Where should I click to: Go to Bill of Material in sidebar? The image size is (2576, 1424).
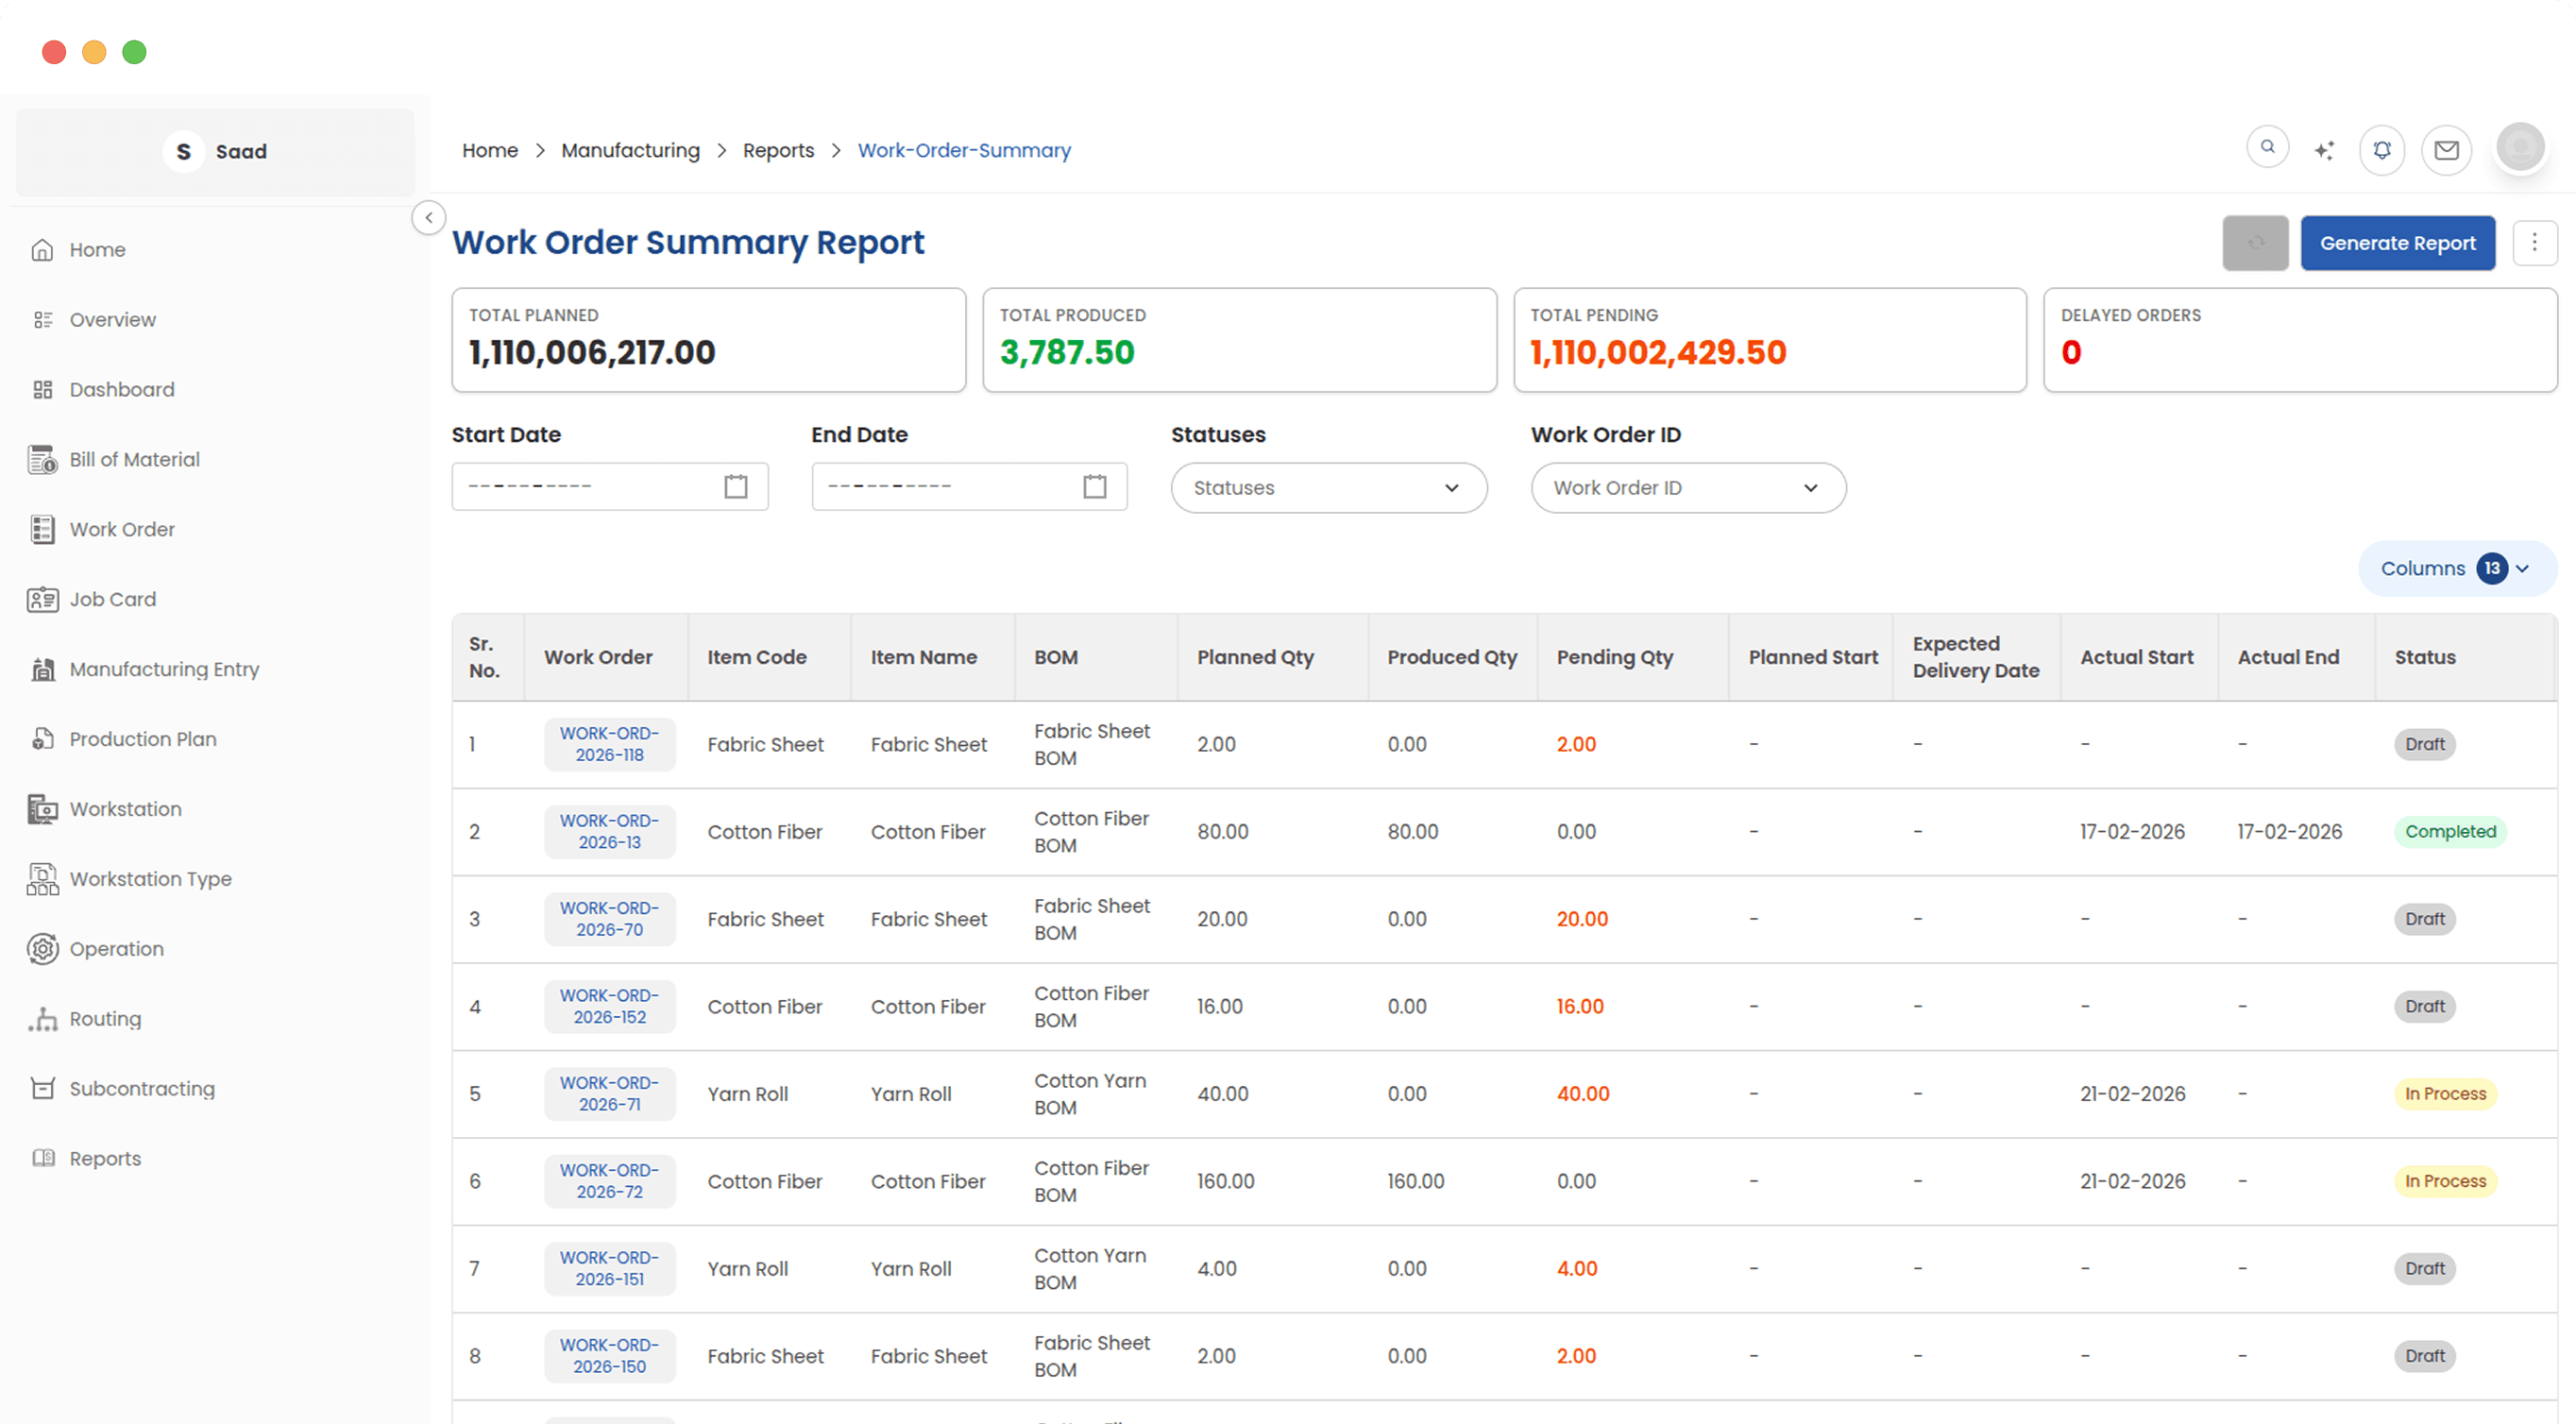tap(134, 459)
